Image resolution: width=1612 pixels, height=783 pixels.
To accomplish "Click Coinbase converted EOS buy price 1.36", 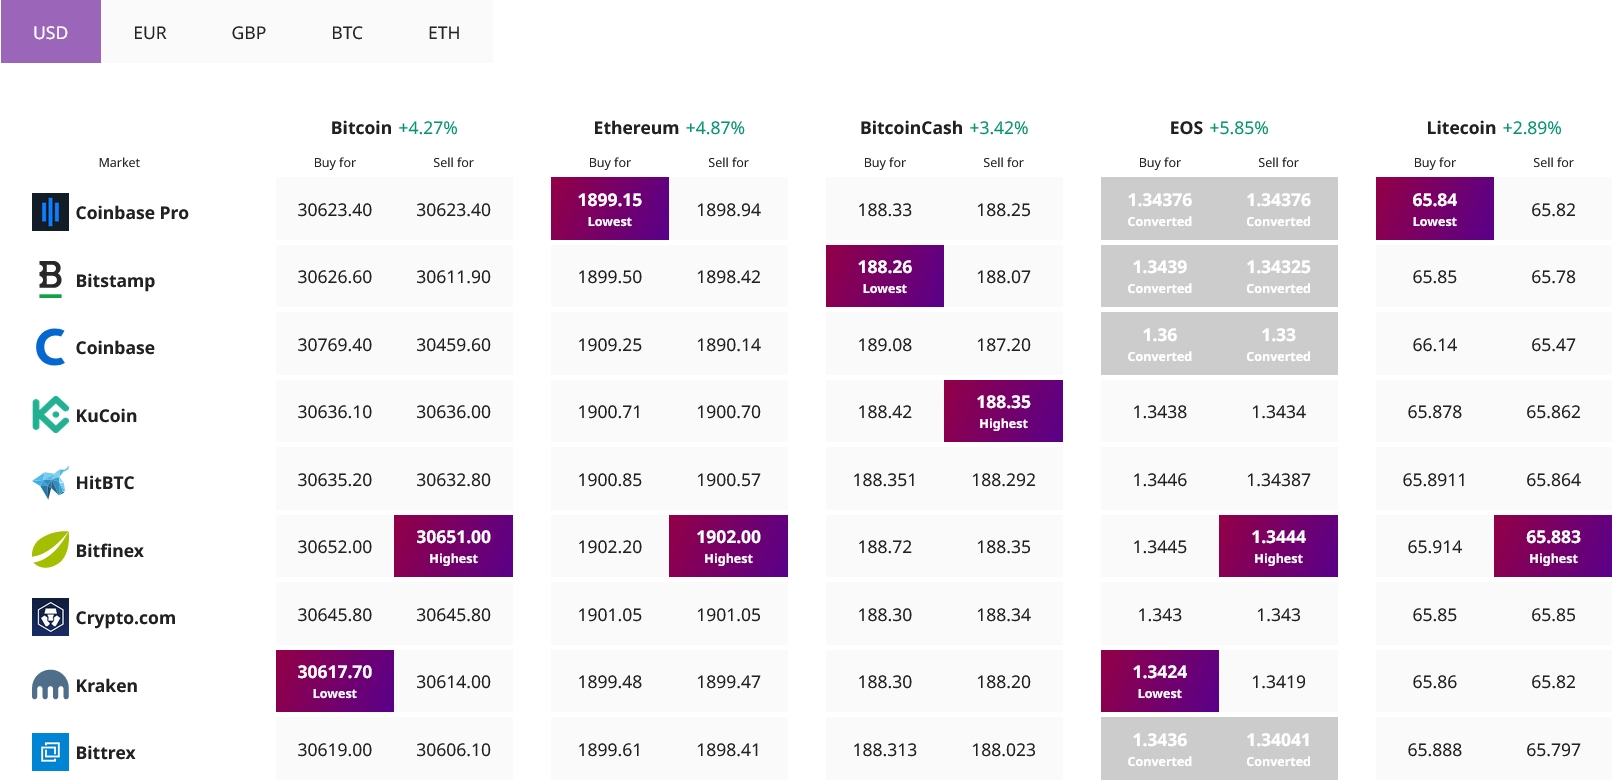I will pyautogui.click(x=1160, y=344).
